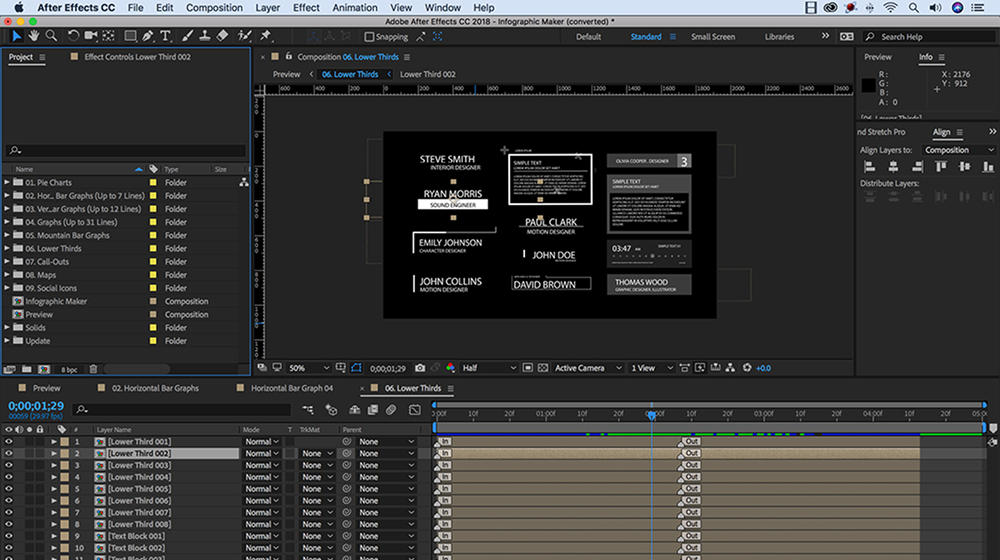Choose the Rotation tool
Screen dimensions: 1000x560
[73, 36]
